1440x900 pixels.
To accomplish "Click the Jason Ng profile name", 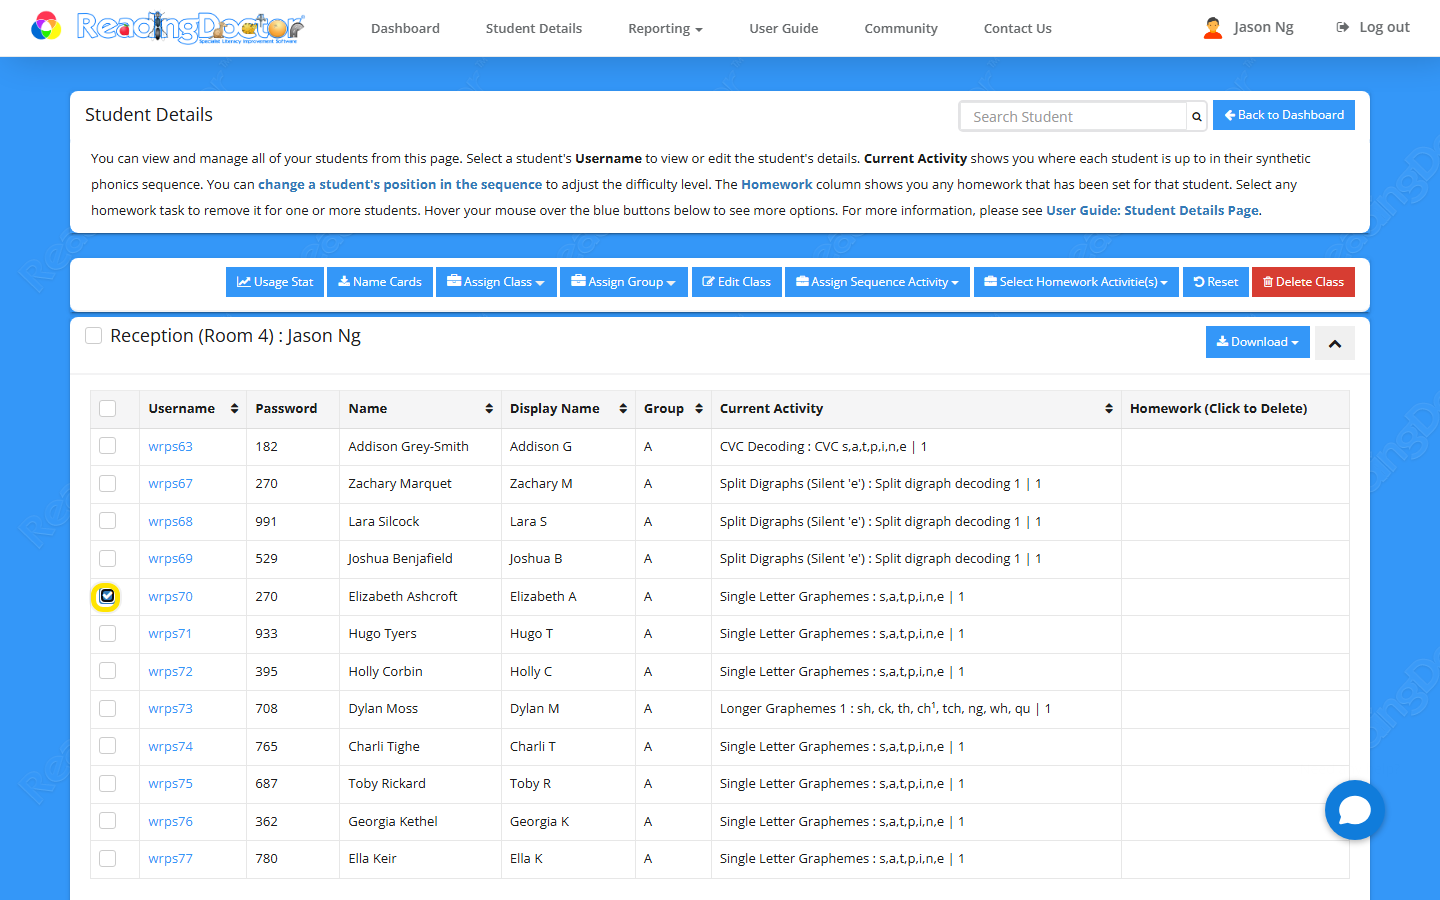I will [x=1263, y=27].
